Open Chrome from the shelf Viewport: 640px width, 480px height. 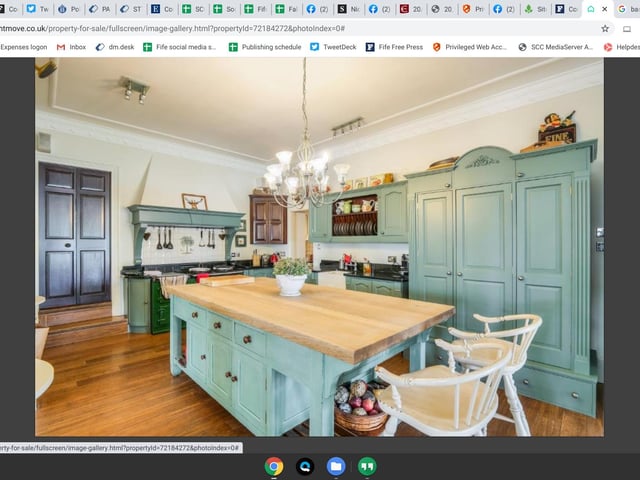click(274, 466)
